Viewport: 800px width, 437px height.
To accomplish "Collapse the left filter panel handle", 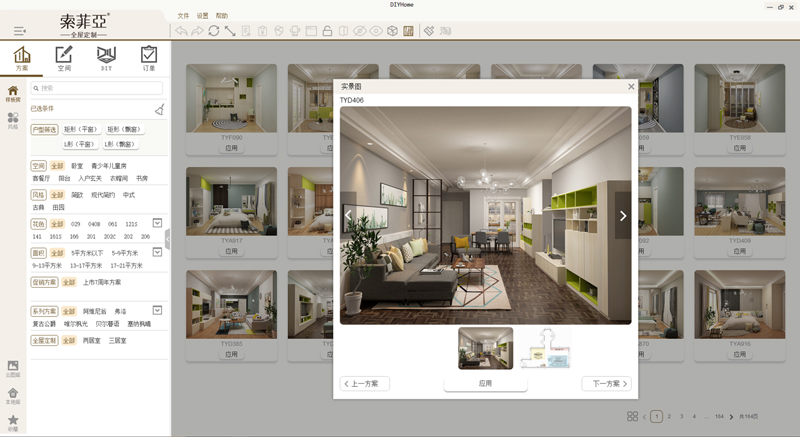I will pyautogui.click(x=168, y=239).
